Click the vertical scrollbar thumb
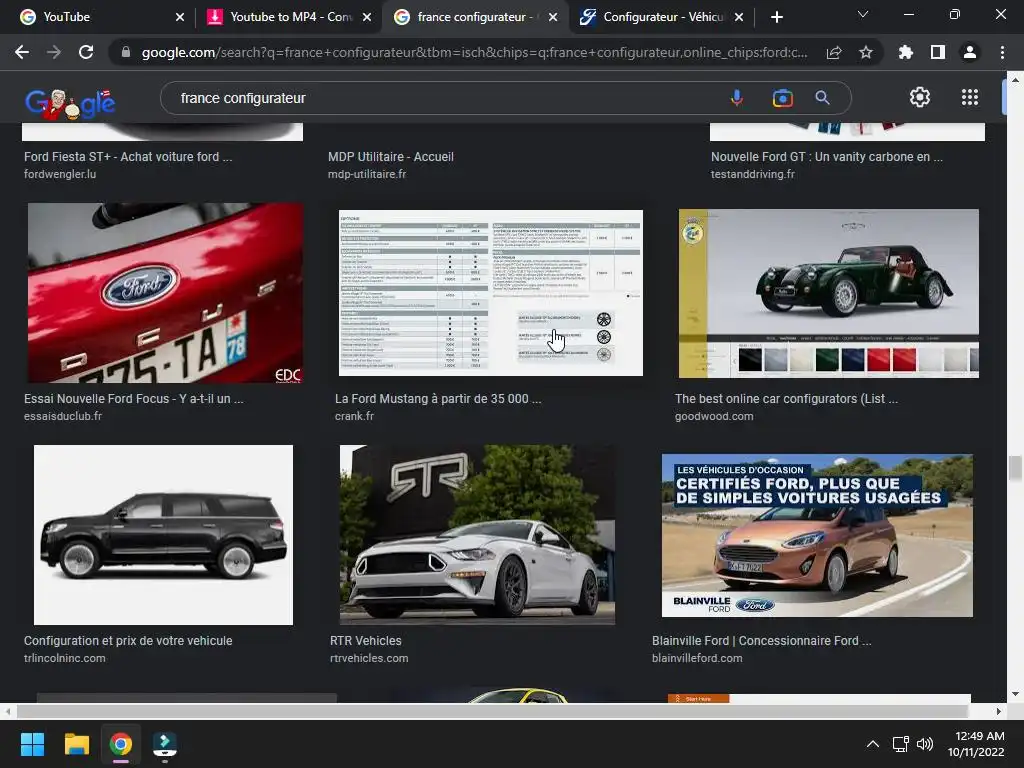This screenshot has width=1024, height=768. (1014, 469)
